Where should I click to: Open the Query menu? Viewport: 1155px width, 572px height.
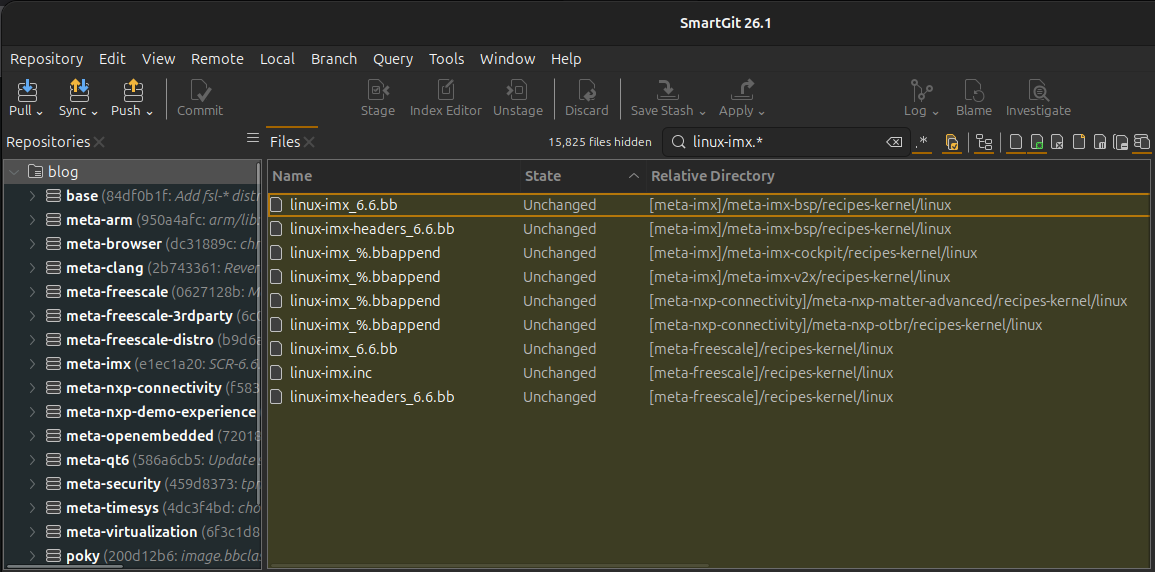click(x=393, y=59)
